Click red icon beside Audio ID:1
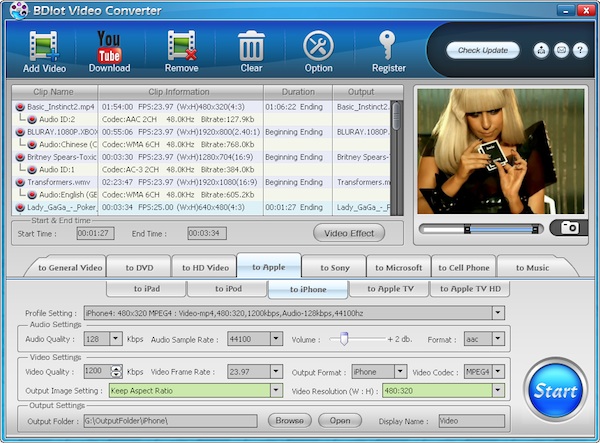This screenshot has height=443, width=600. coord(32,170)
